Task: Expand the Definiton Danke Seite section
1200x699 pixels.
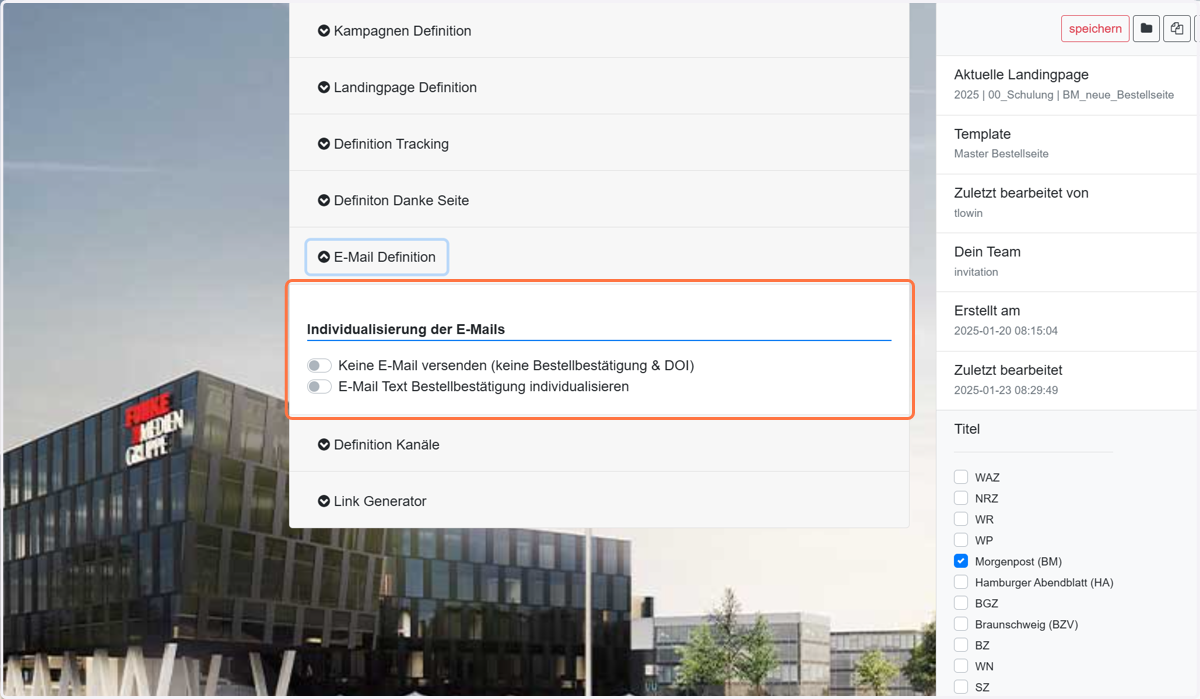Action: [x=393, y=200]
